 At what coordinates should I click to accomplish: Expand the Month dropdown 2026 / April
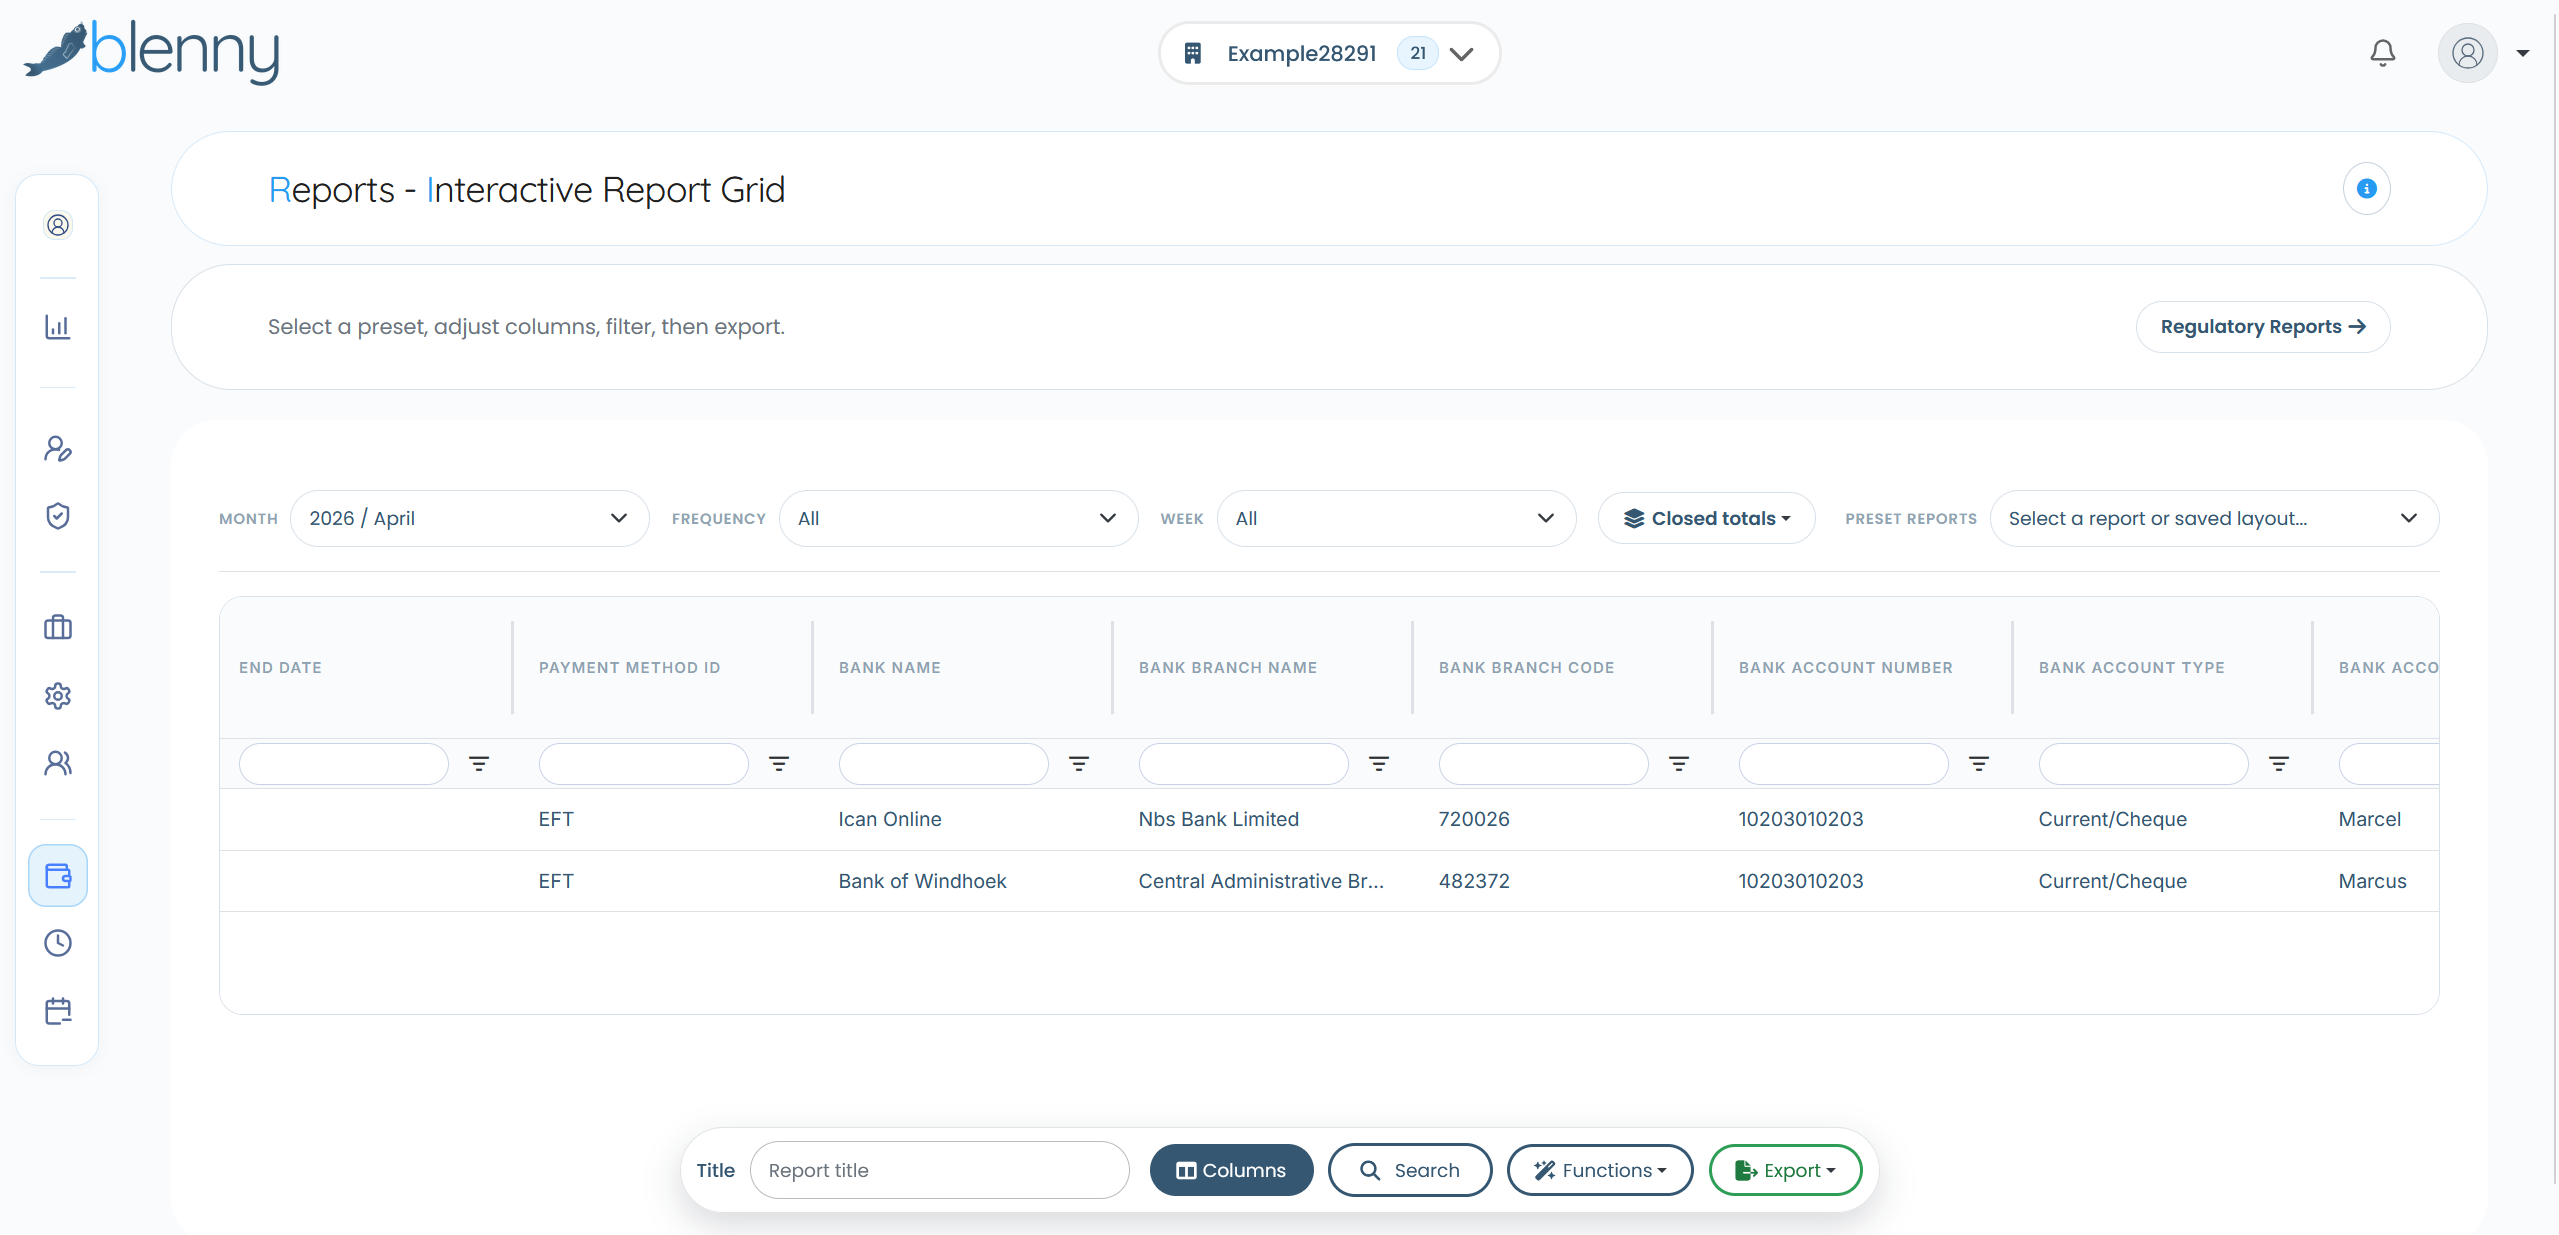click(469, 518)
